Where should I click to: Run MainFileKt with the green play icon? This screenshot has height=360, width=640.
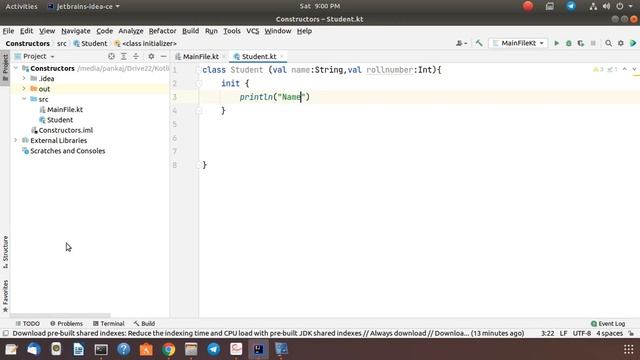pyautogui.click(x=556, y=43)
